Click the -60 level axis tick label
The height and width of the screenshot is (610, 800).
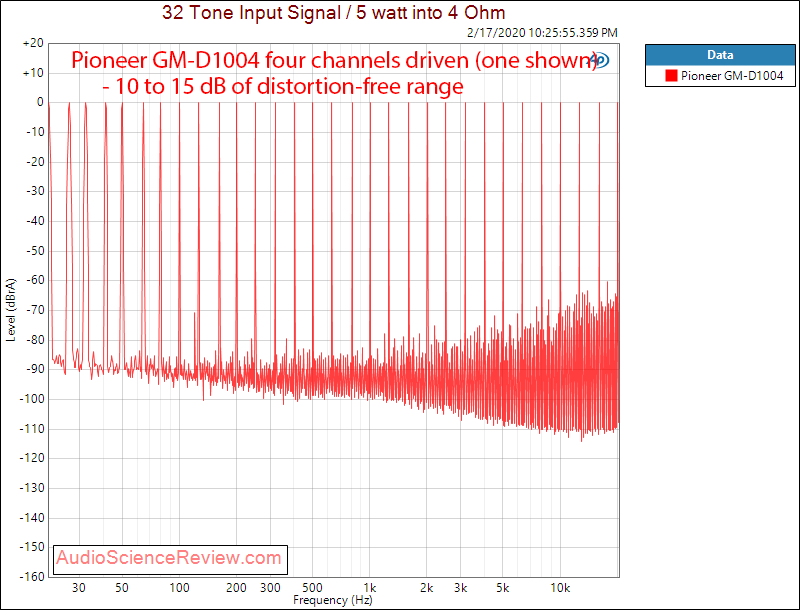tap(35, 280)
